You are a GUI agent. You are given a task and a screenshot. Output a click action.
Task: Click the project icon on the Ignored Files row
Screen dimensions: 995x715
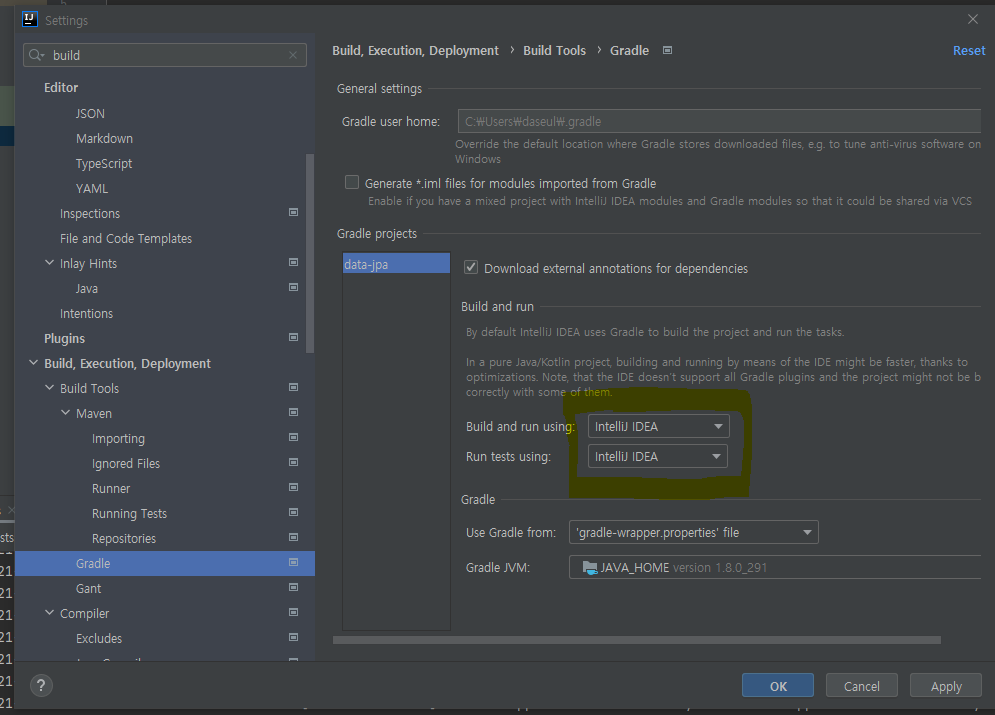click(x=293, y=462)
